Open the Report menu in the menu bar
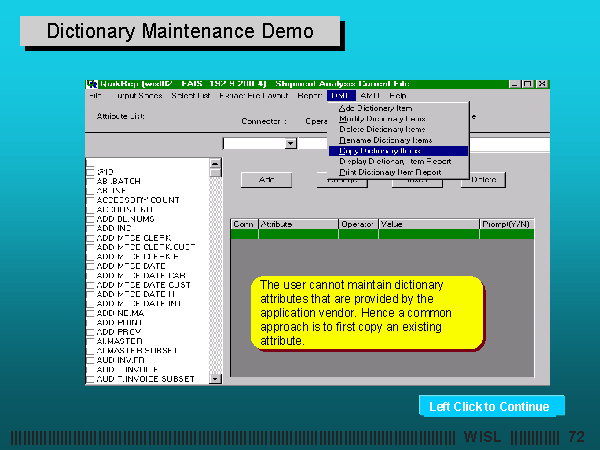Image resolution: width=600 pixels, height=450 pixels. click(x=309, y=96)
